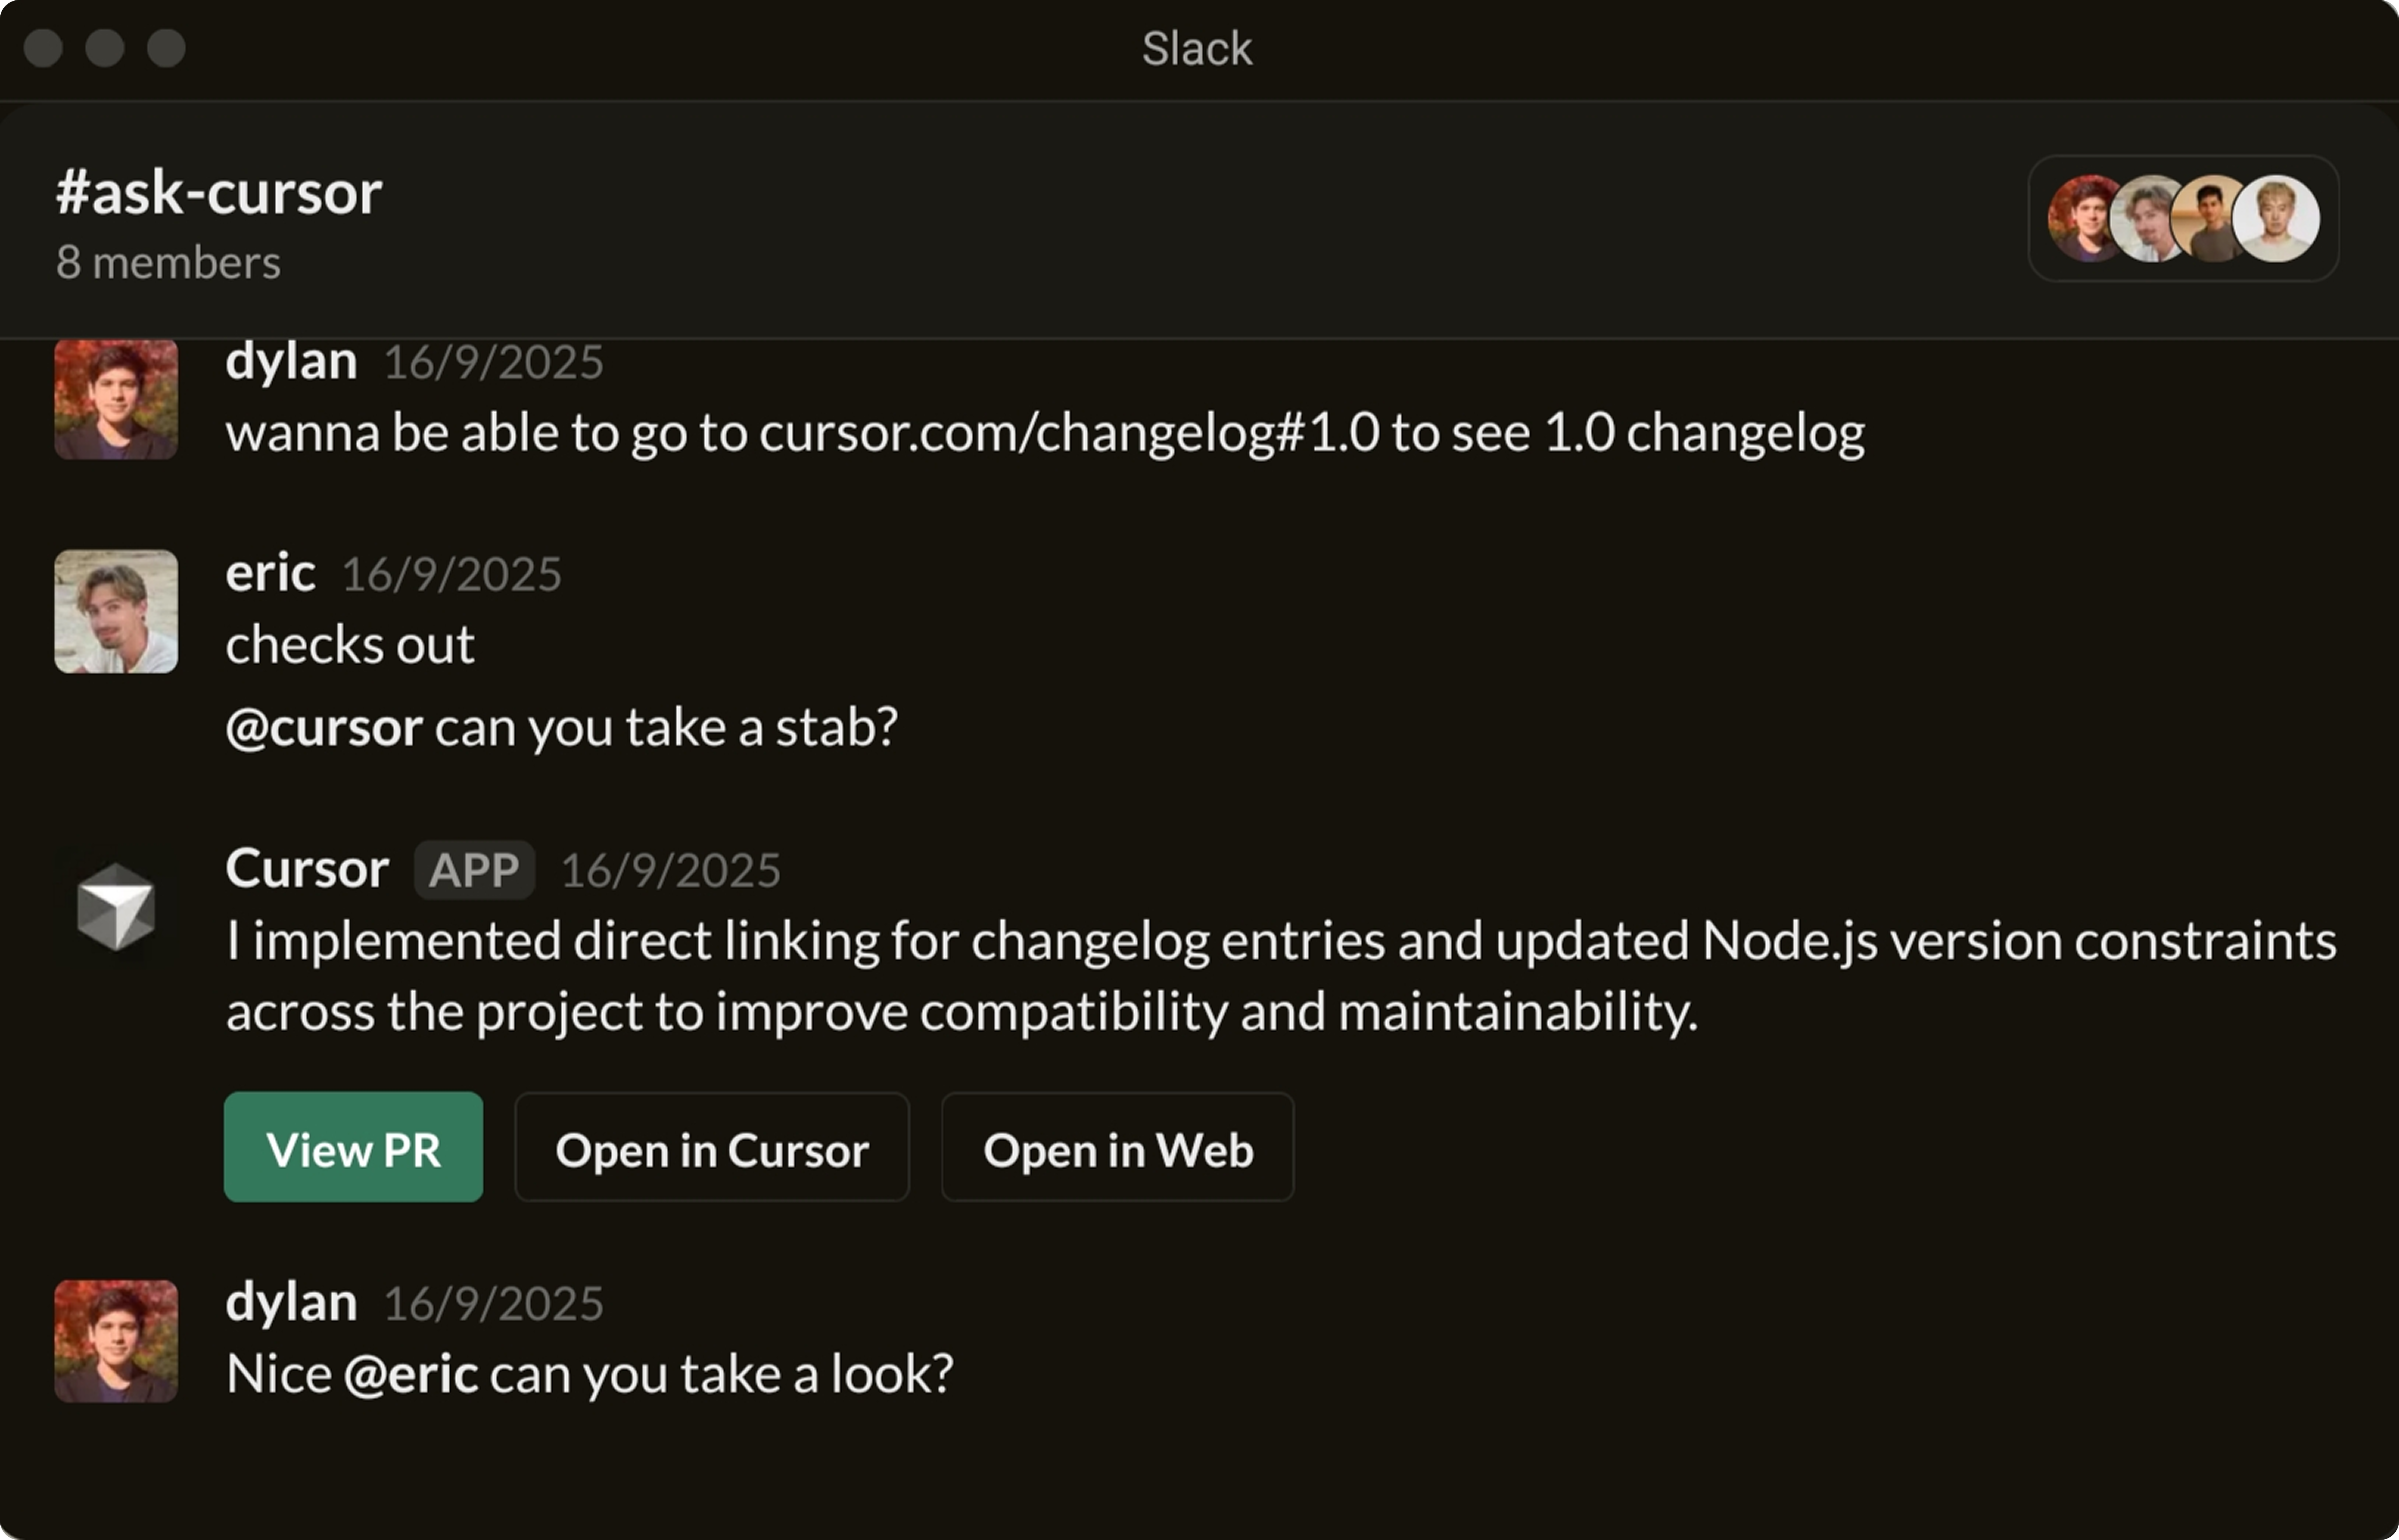This screenshot has height=1540, width=2399.
Task: Click dylan's avatar beside "Nice @eric" message
Action: tap(116, 1341)
